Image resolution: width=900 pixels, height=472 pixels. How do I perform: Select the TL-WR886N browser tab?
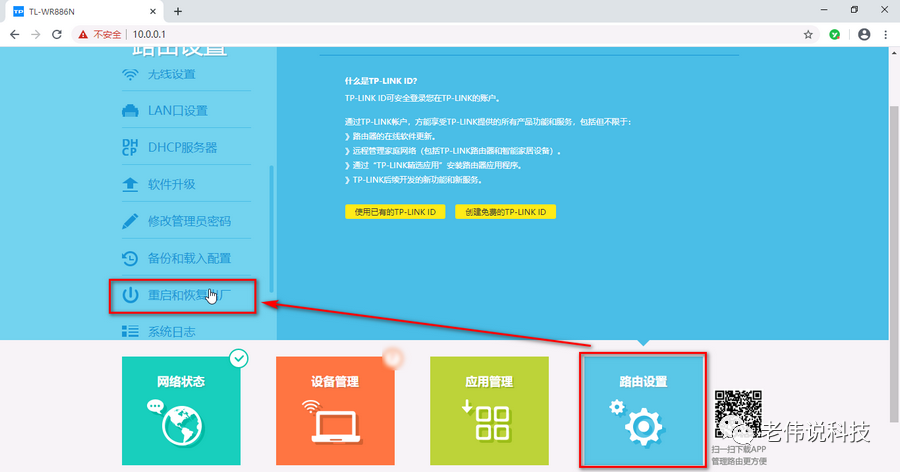[86, 11]
